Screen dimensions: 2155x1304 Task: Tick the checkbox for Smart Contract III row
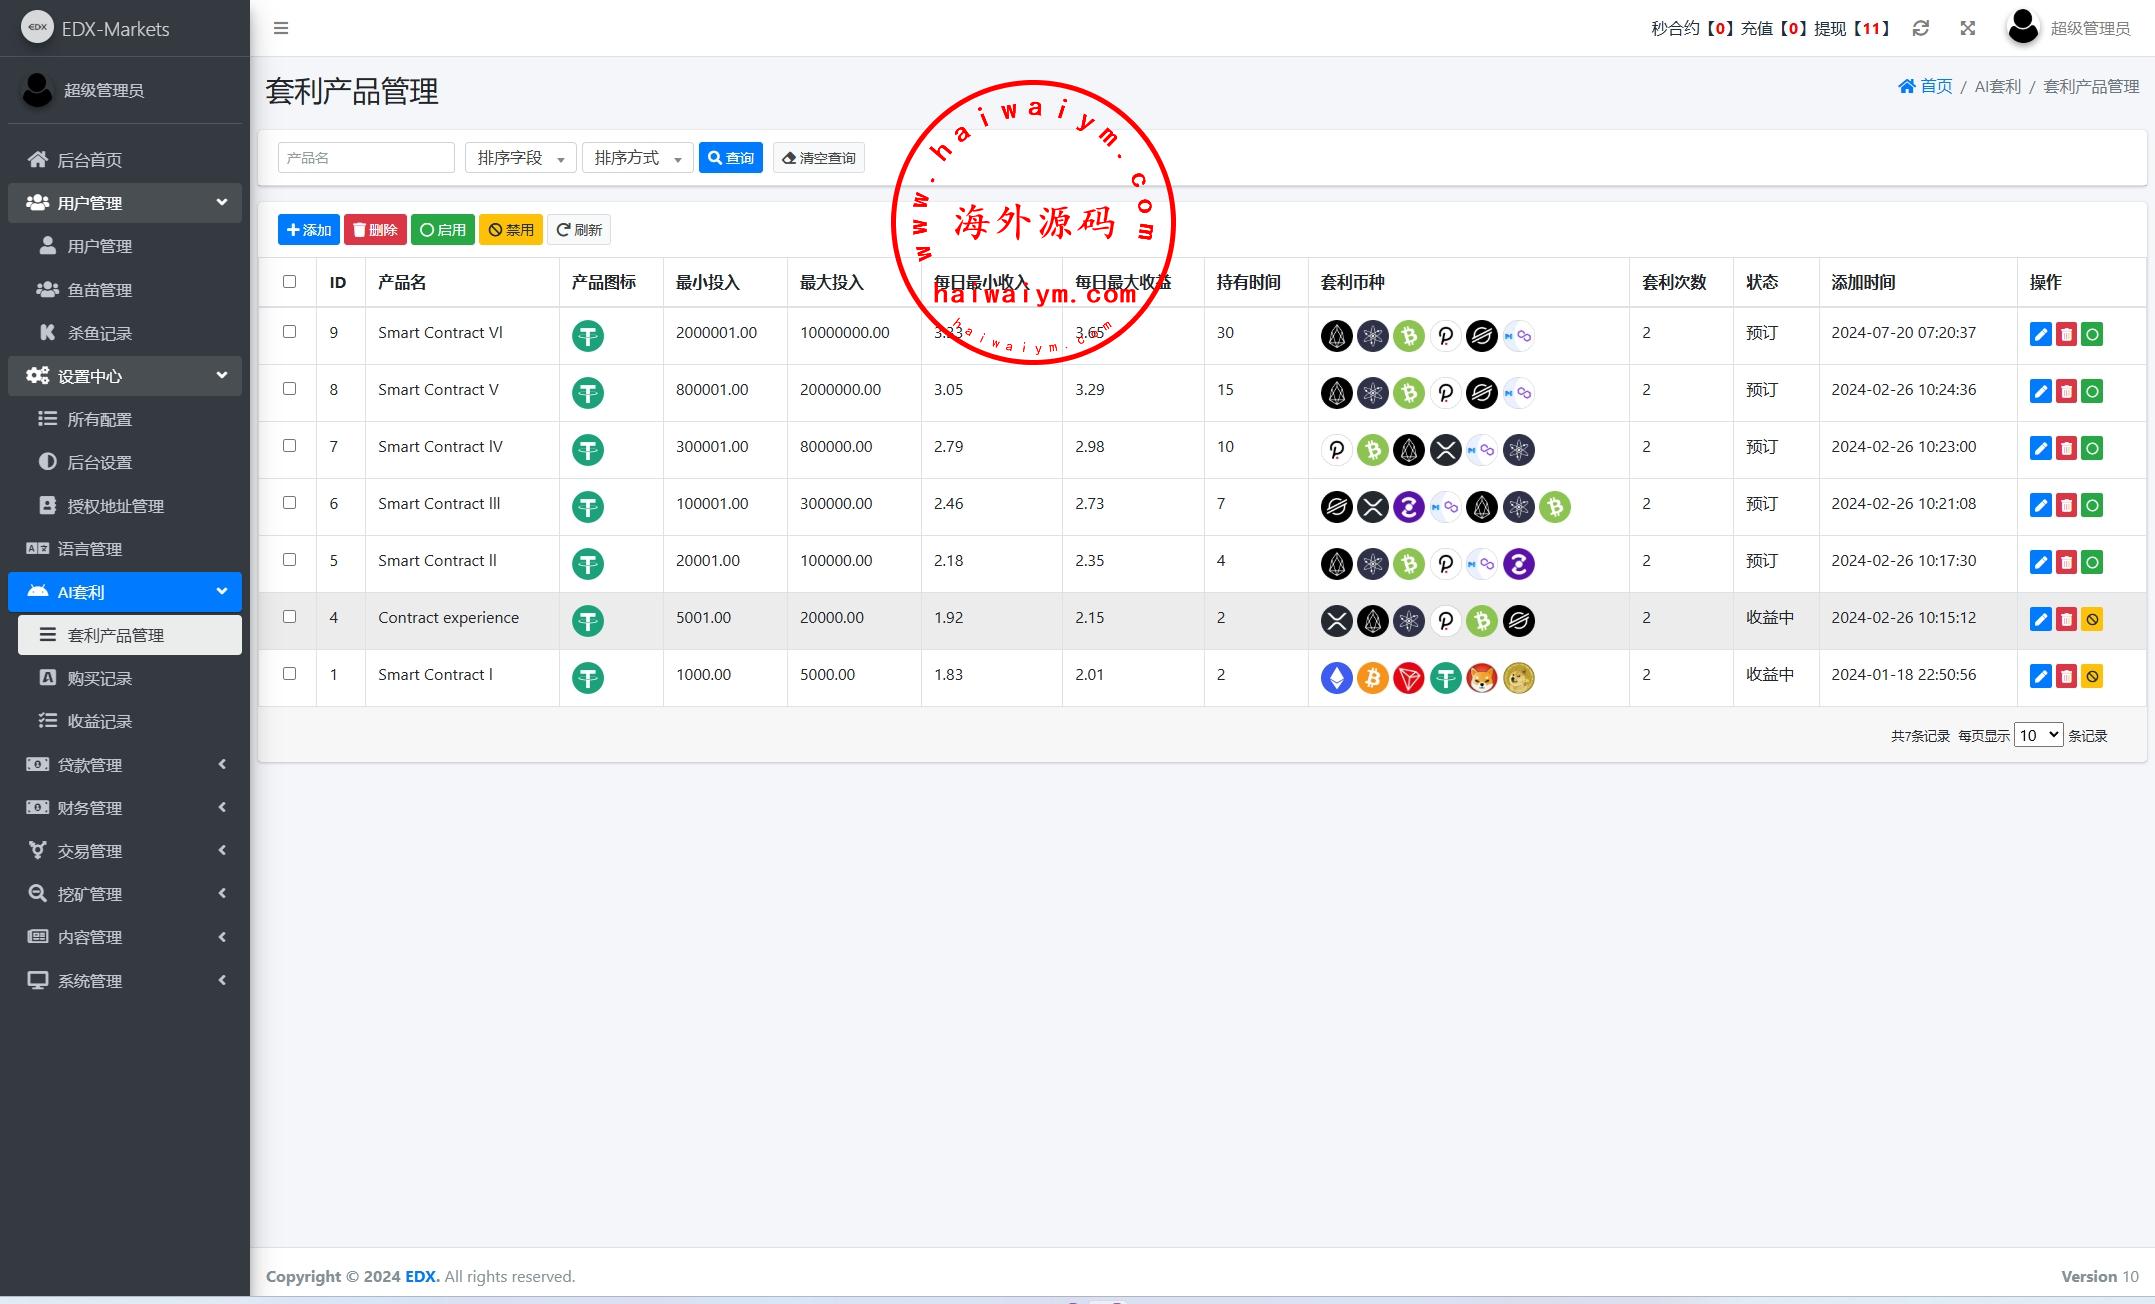289,502
